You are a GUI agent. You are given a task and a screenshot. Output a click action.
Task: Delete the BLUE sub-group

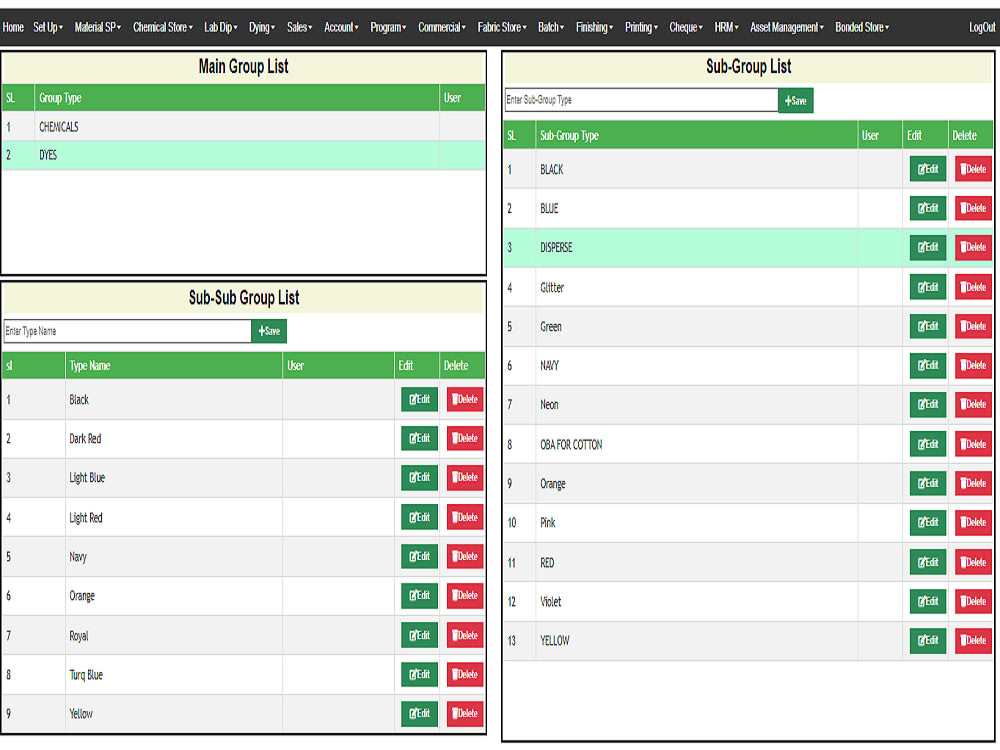pos(973,208)
